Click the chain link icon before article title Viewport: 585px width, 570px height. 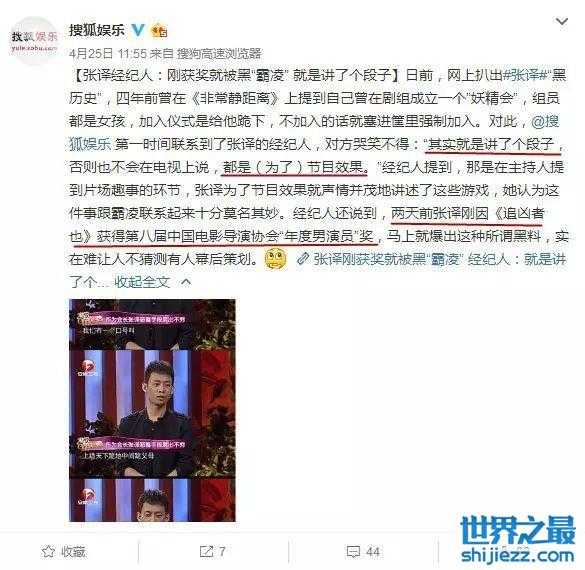point(303,259)
